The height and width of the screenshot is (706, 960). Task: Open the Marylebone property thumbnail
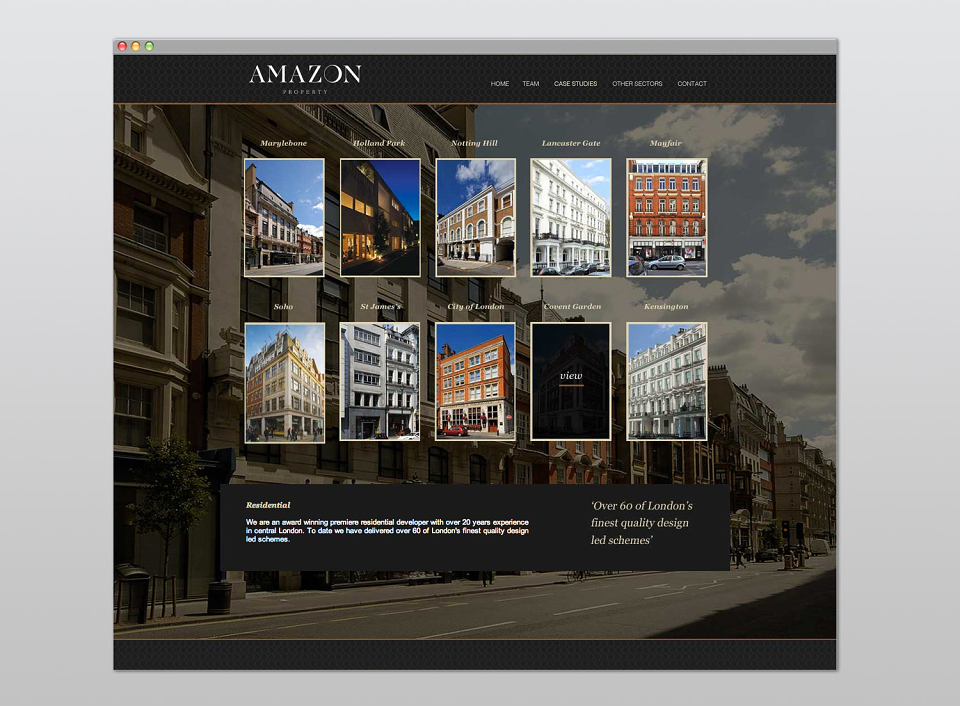[284, 218]
